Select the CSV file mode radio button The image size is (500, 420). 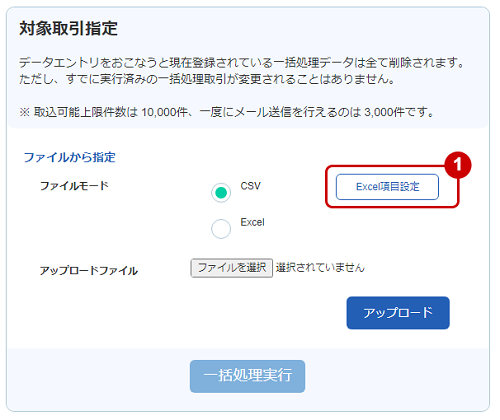click(x=221, y=193)
